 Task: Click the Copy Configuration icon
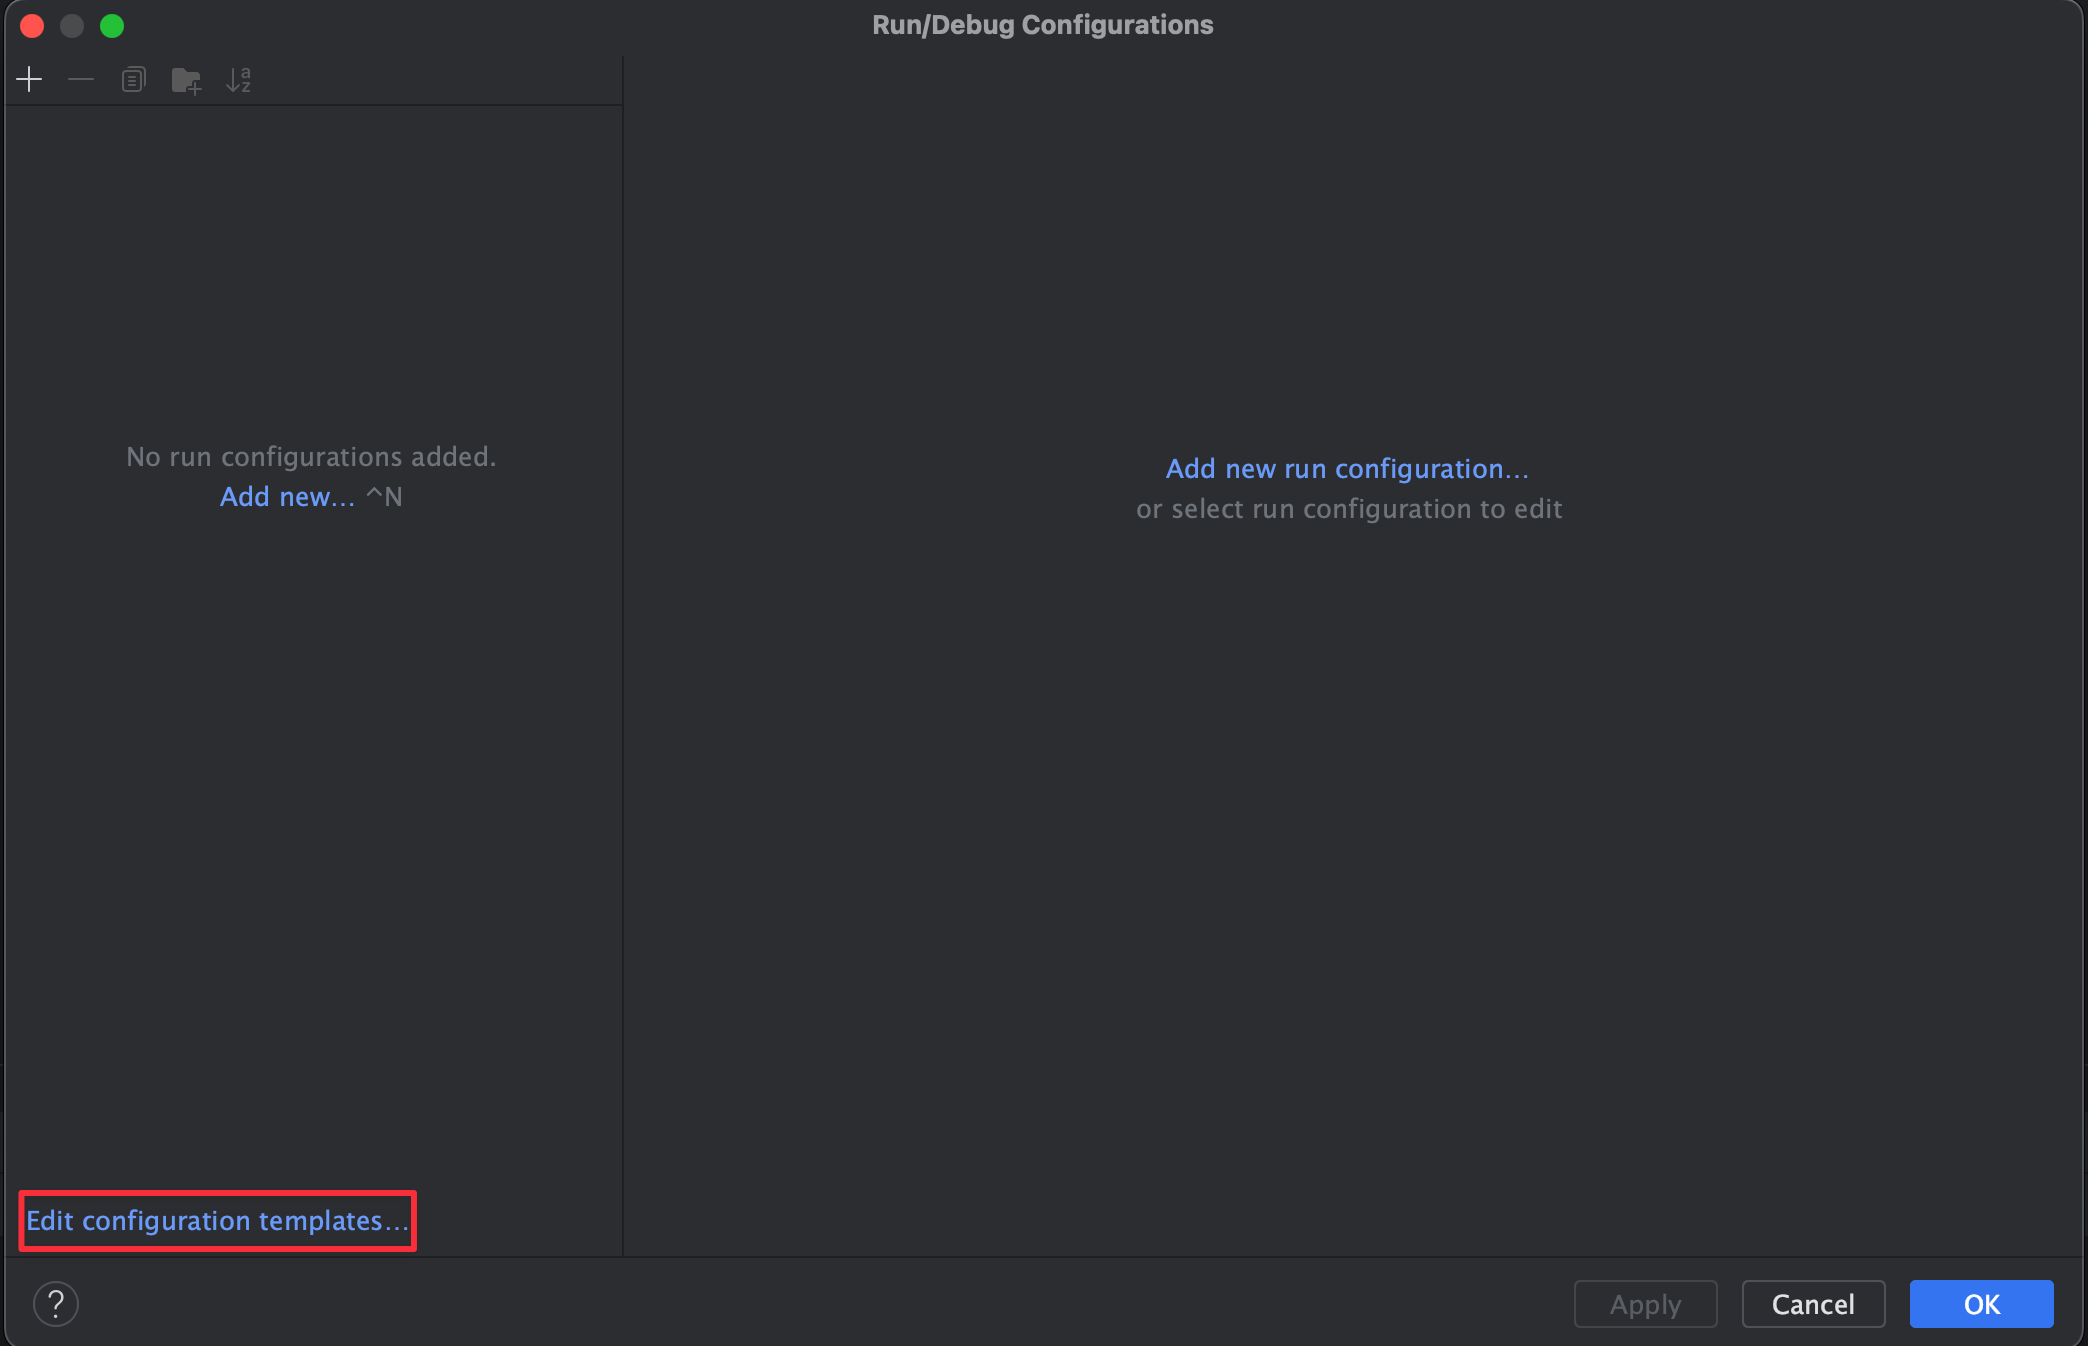click(134, 80)
